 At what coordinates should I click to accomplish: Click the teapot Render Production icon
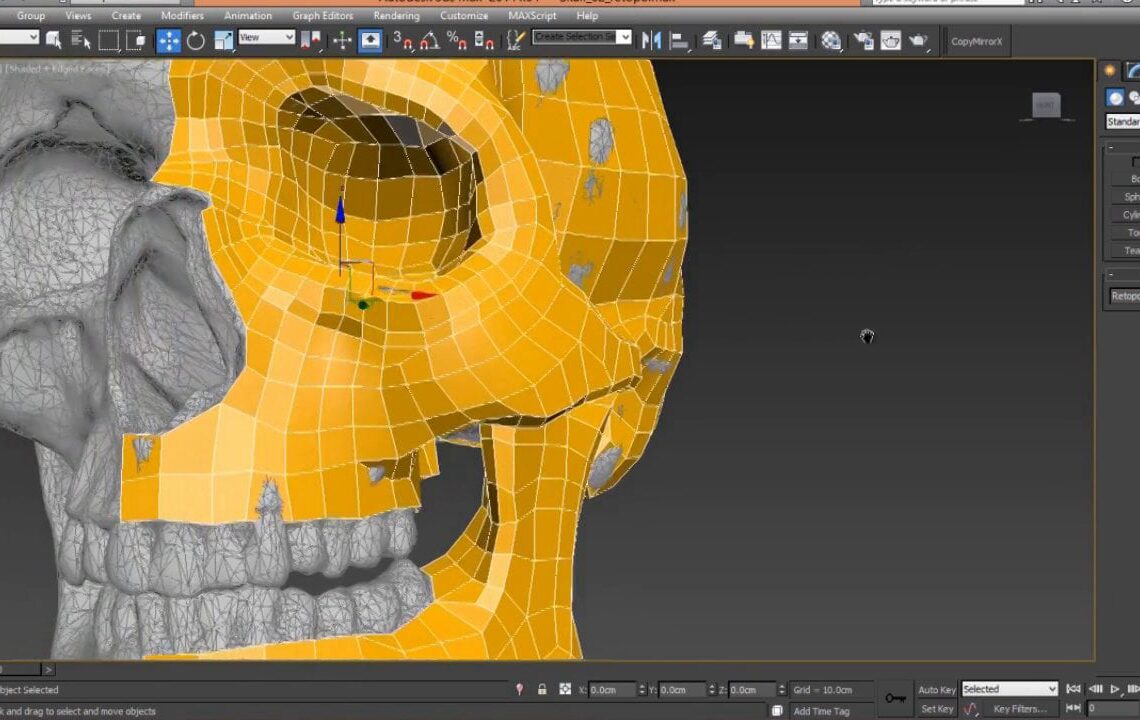(917, 41)
